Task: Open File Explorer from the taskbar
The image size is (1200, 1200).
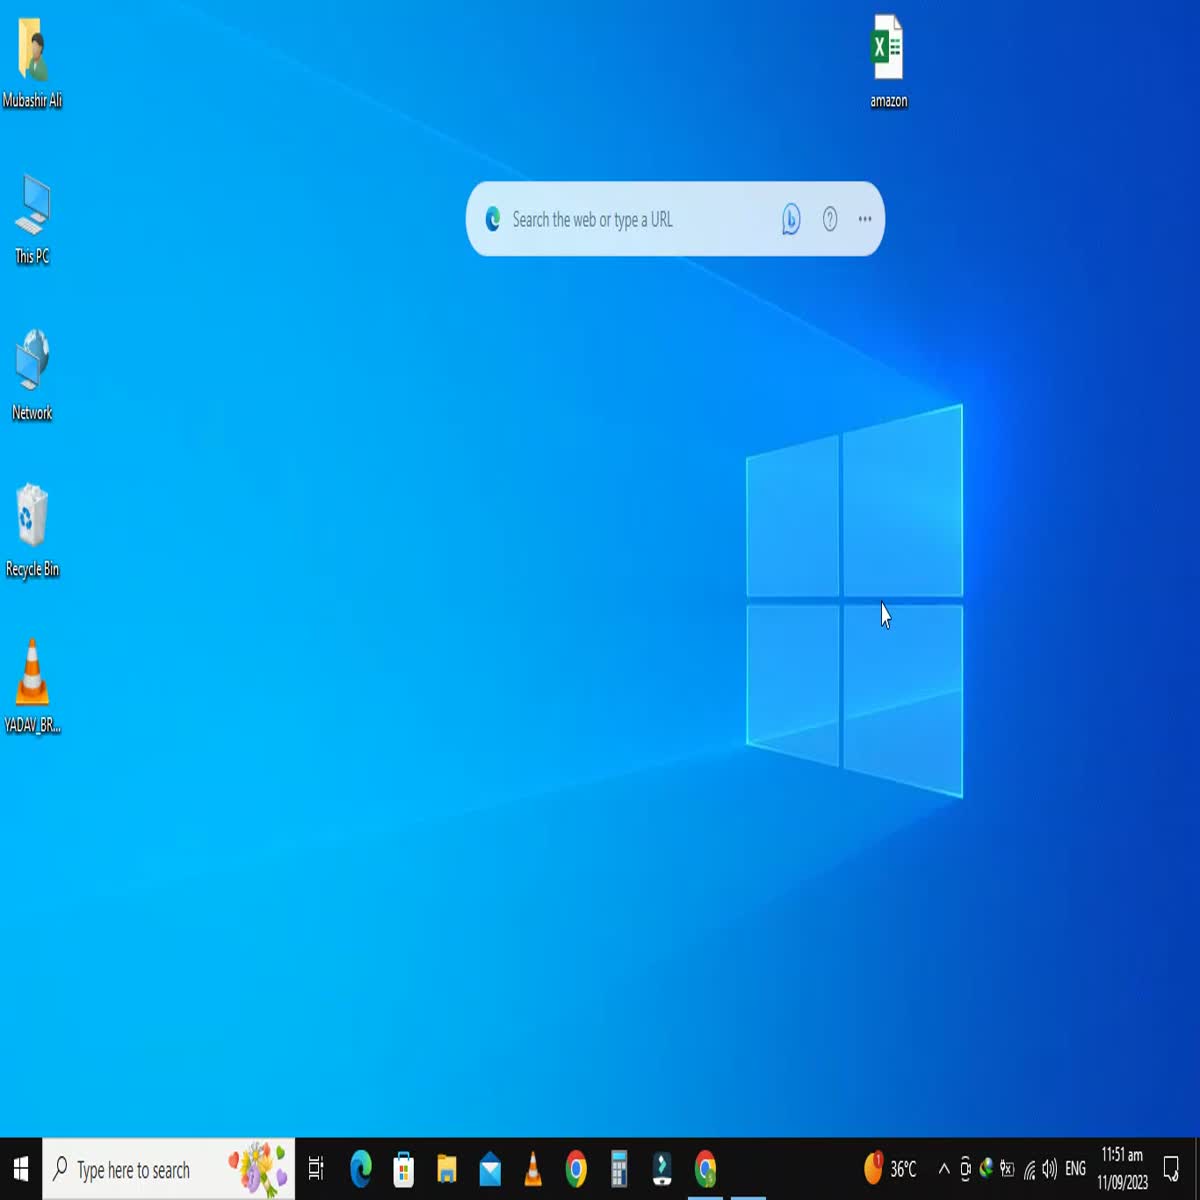Action: point(447,1169)
